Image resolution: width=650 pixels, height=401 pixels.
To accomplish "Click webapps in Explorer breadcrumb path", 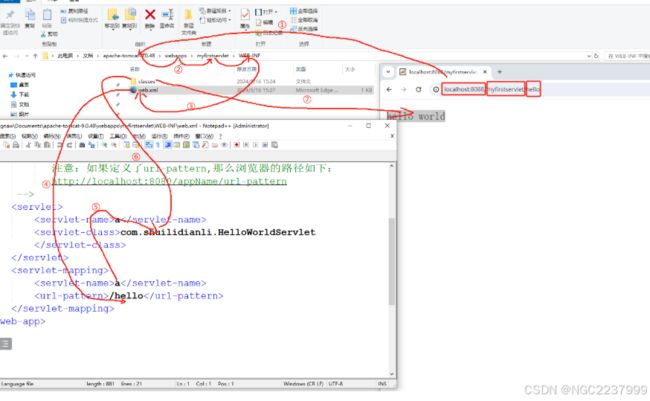I will (x=176, y=56).
